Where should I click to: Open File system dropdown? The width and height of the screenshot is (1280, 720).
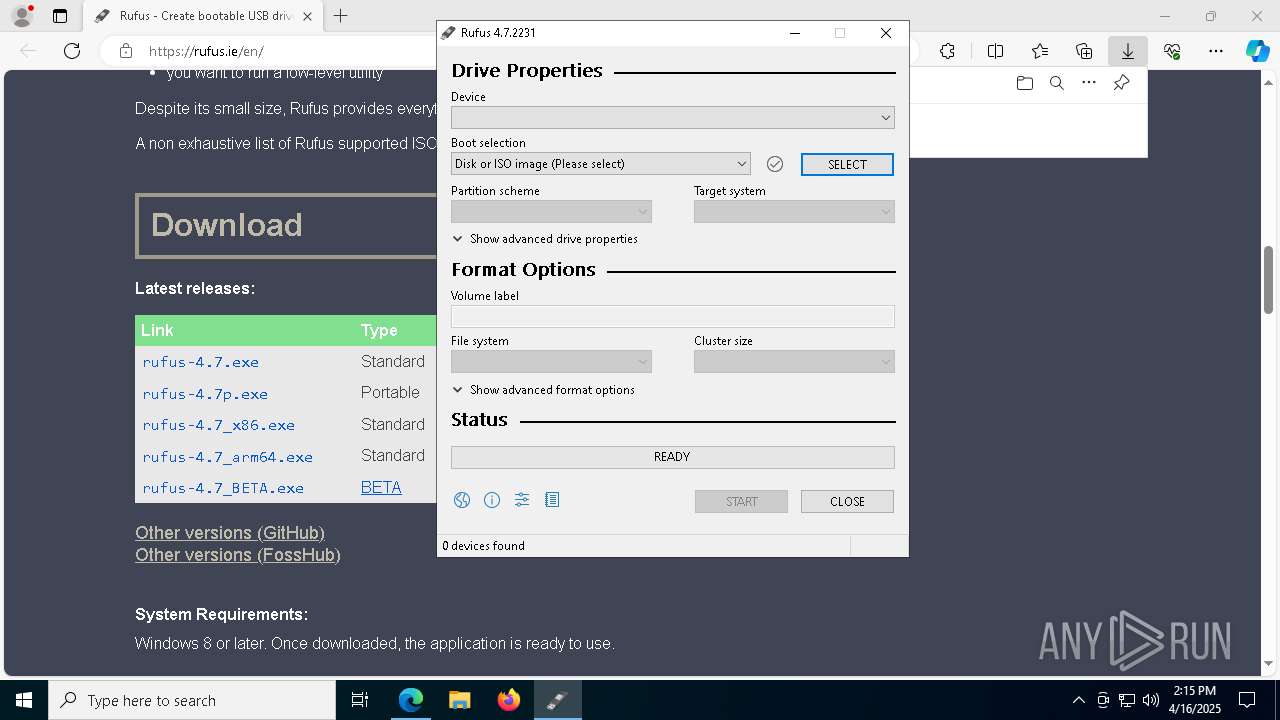tap(551, 362)
